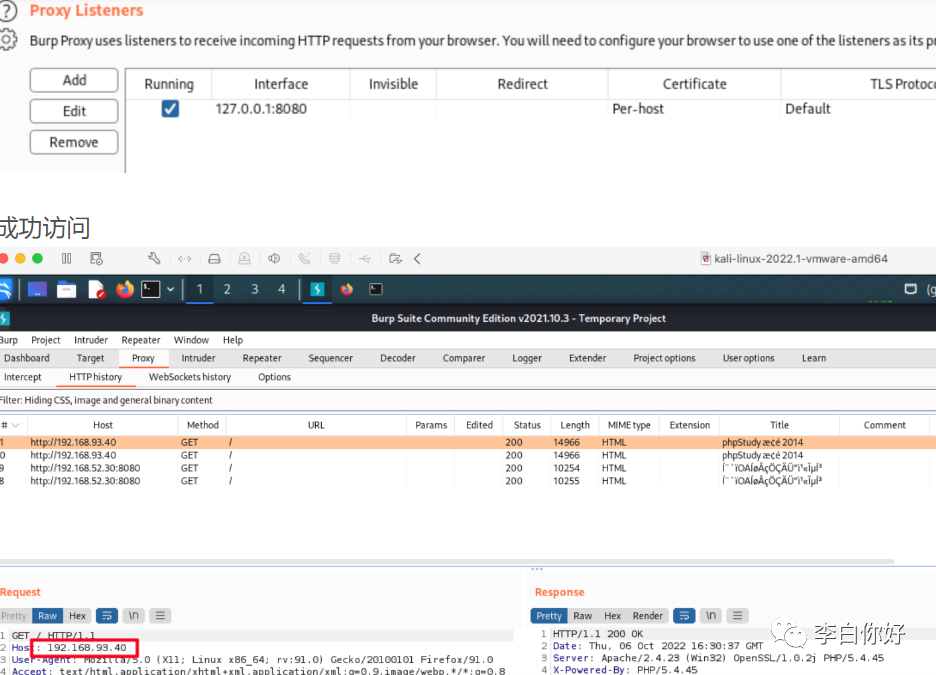Focus the Burp Suite taskbar window button
Viewport: 936px width, 675px height.
pyautogui.click(x=317, y=289)
